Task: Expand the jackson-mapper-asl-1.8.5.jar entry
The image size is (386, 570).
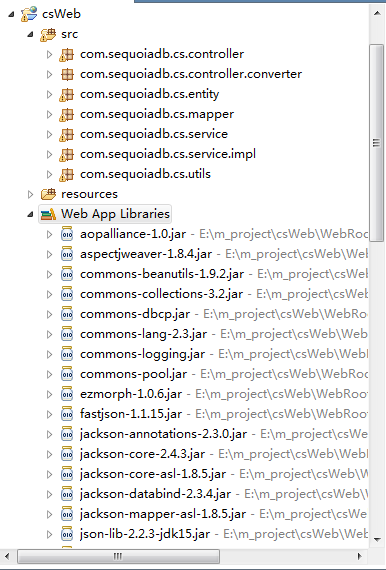Action: click(49, 514)
